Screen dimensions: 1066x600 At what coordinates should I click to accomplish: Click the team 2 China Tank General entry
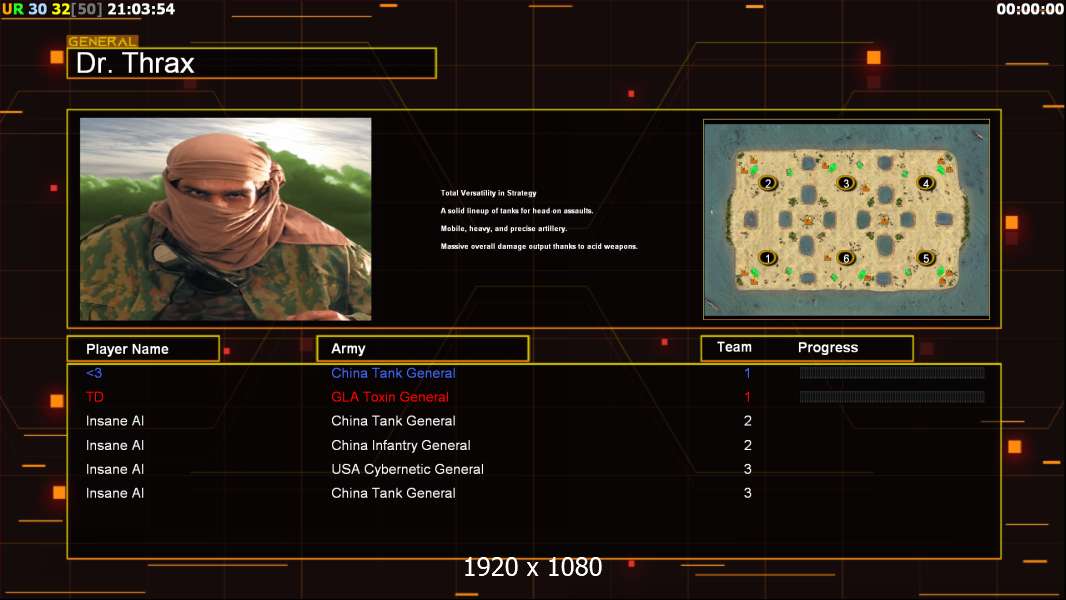(x=393, y=421)
